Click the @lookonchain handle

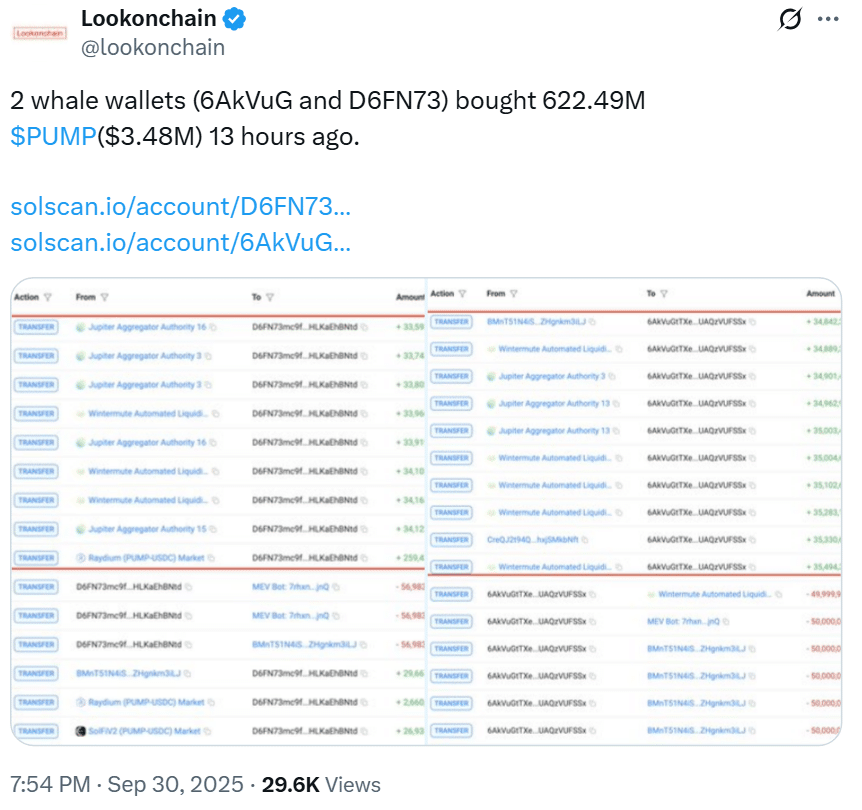coord(152,47)
